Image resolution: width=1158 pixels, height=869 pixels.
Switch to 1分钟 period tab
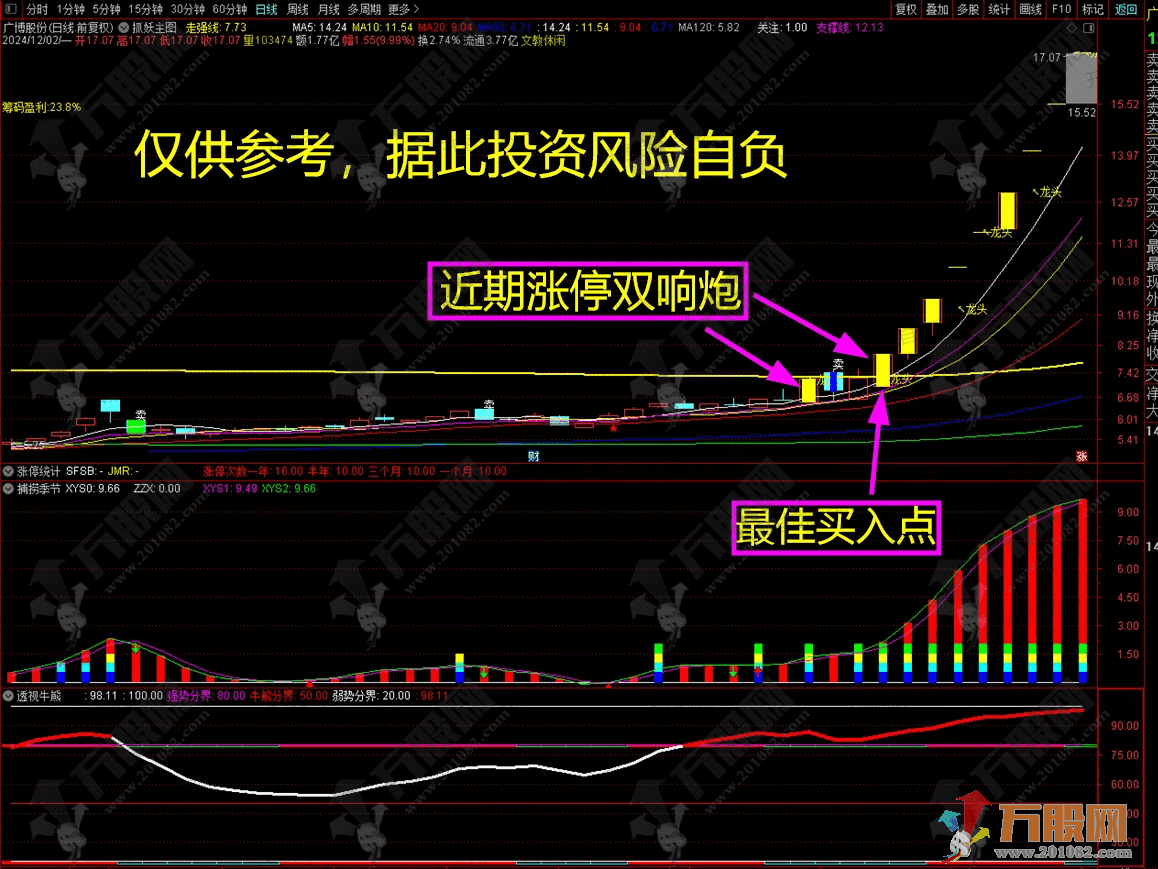pos(70,10)
